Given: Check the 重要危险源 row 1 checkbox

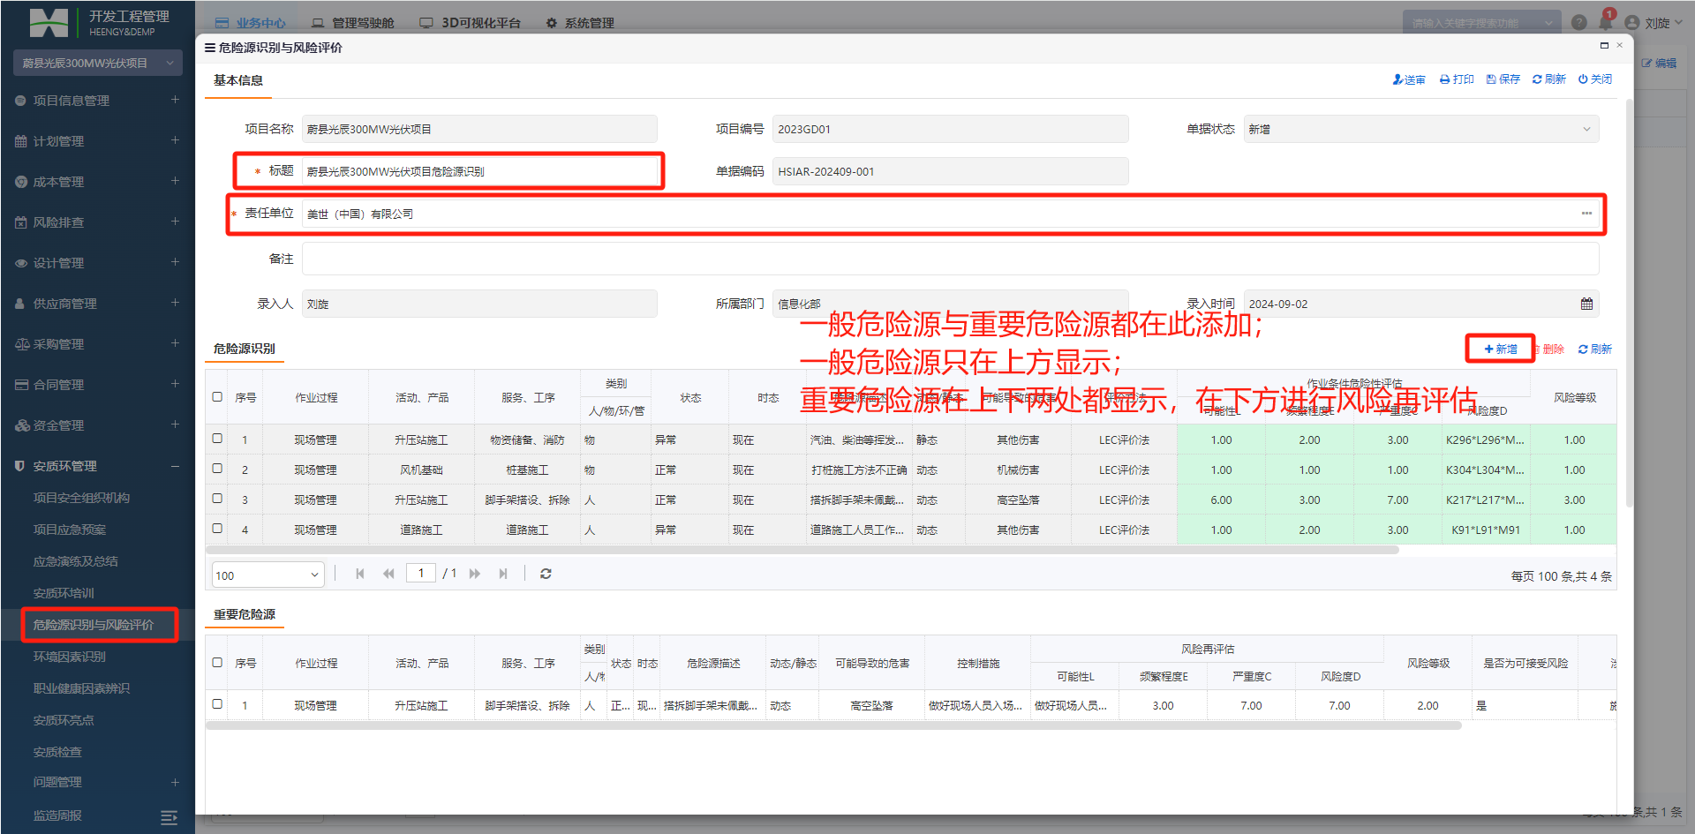Looking at the screenshot, I should tap(217, 705).
